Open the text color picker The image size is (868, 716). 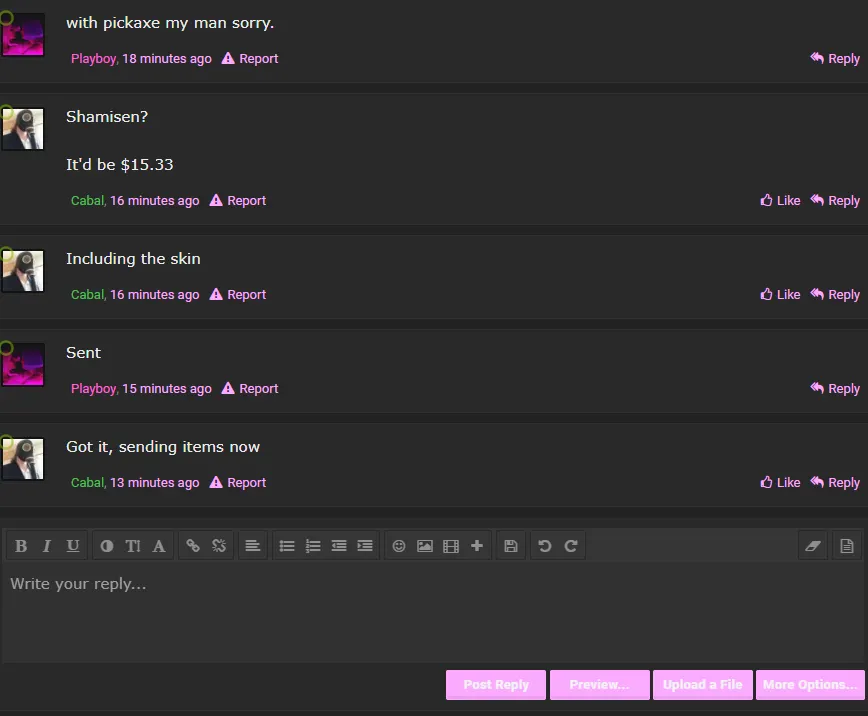(107, 546)
